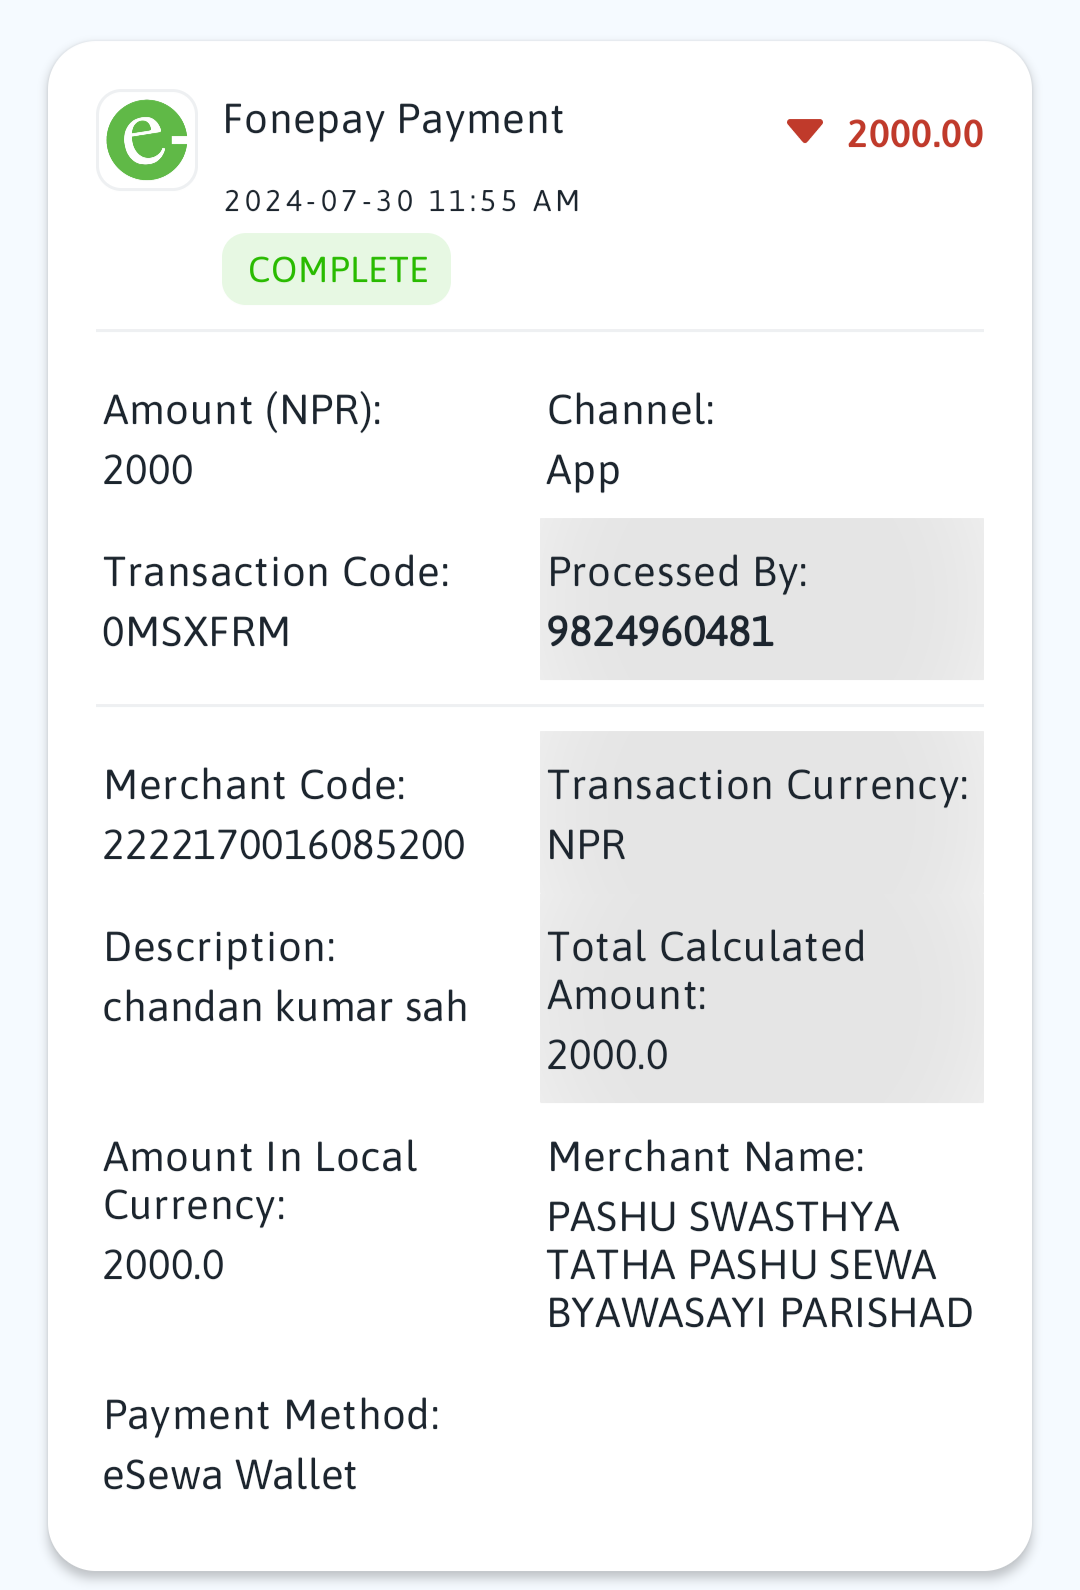Select the 2024-07-30 11:55 AM timestamp
1080x1590 pixels.
402,201
